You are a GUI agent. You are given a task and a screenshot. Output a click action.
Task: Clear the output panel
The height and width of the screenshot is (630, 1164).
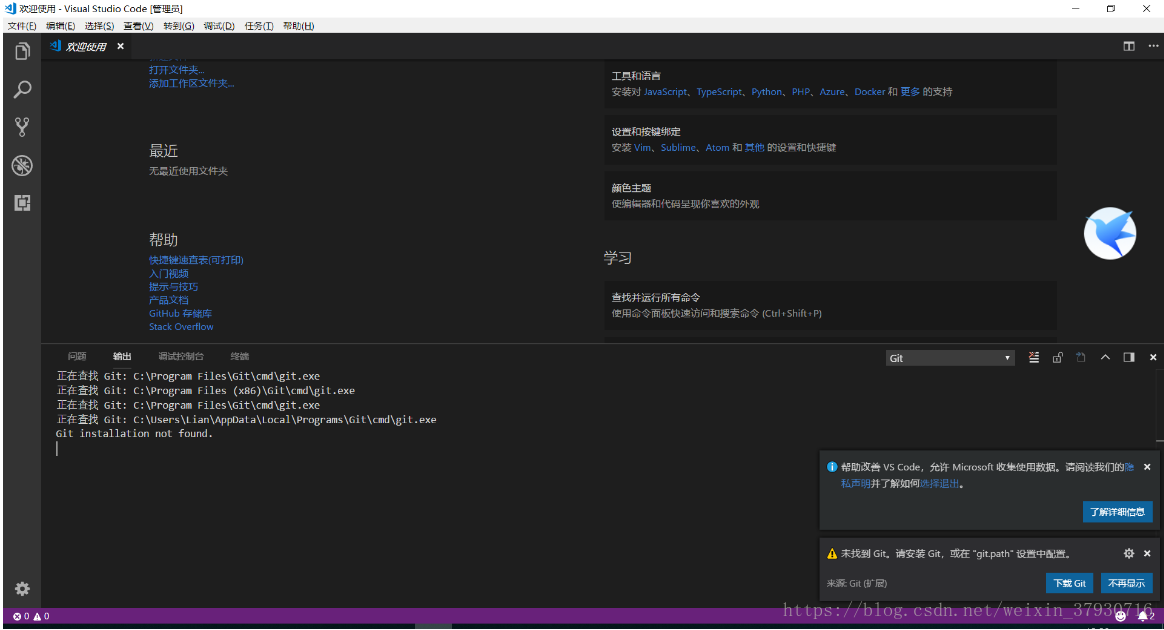tap(1033, 358)
